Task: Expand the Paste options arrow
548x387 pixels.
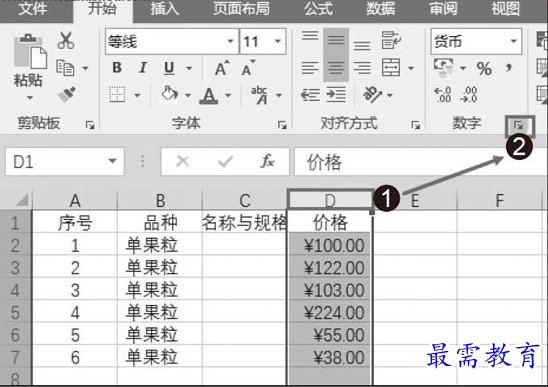Action: [30, 98]
